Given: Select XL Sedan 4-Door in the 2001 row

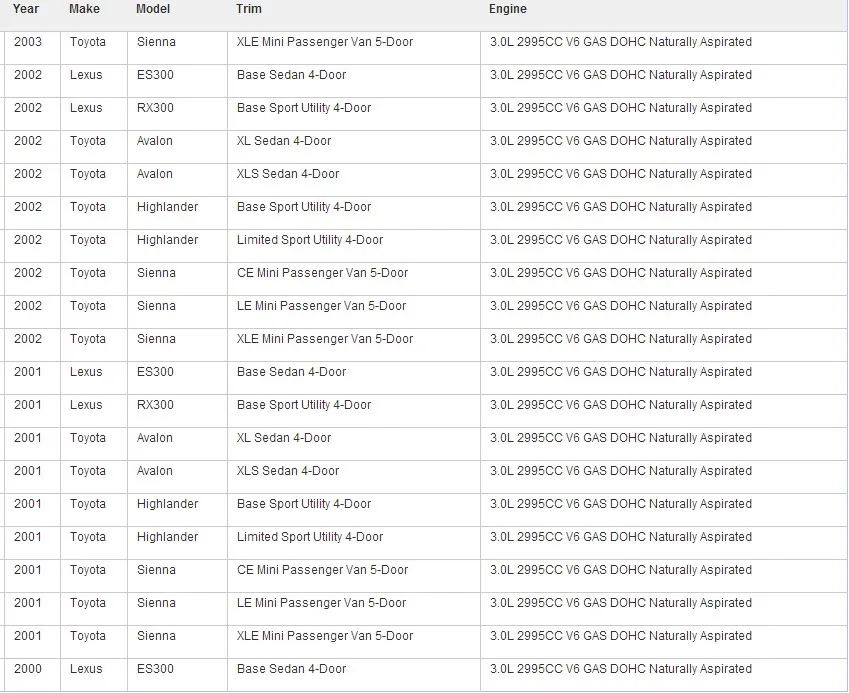Looking at the screenshot, I should pos(284,439).
